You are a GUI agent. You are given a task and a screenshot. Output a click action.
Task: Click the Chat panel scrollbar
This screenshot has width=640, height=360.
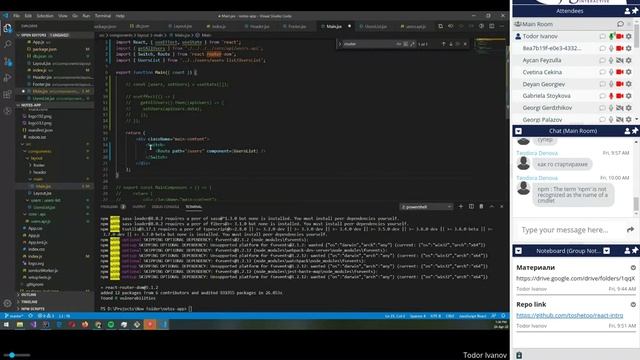click(636, 204)
